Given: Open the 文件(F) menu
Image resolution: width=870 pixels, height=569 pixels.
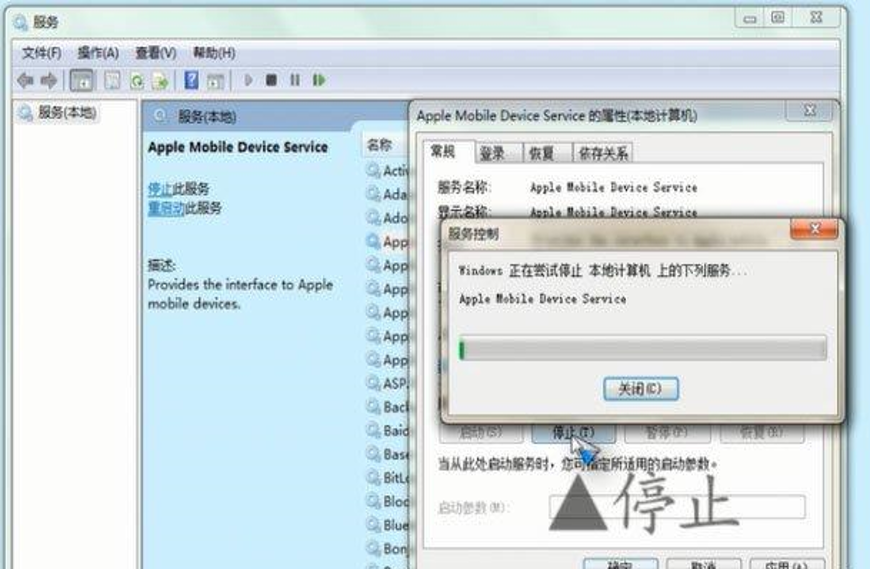Looking at the screenshot, I should click(42, 53).
